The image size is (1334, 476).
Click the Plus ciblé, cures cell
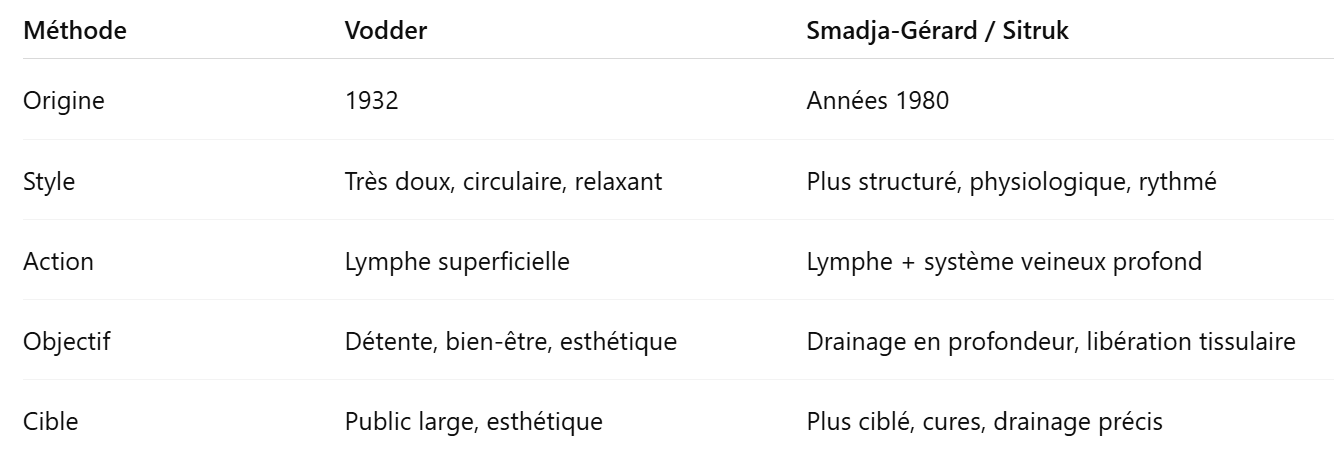[x=984, y=422]
